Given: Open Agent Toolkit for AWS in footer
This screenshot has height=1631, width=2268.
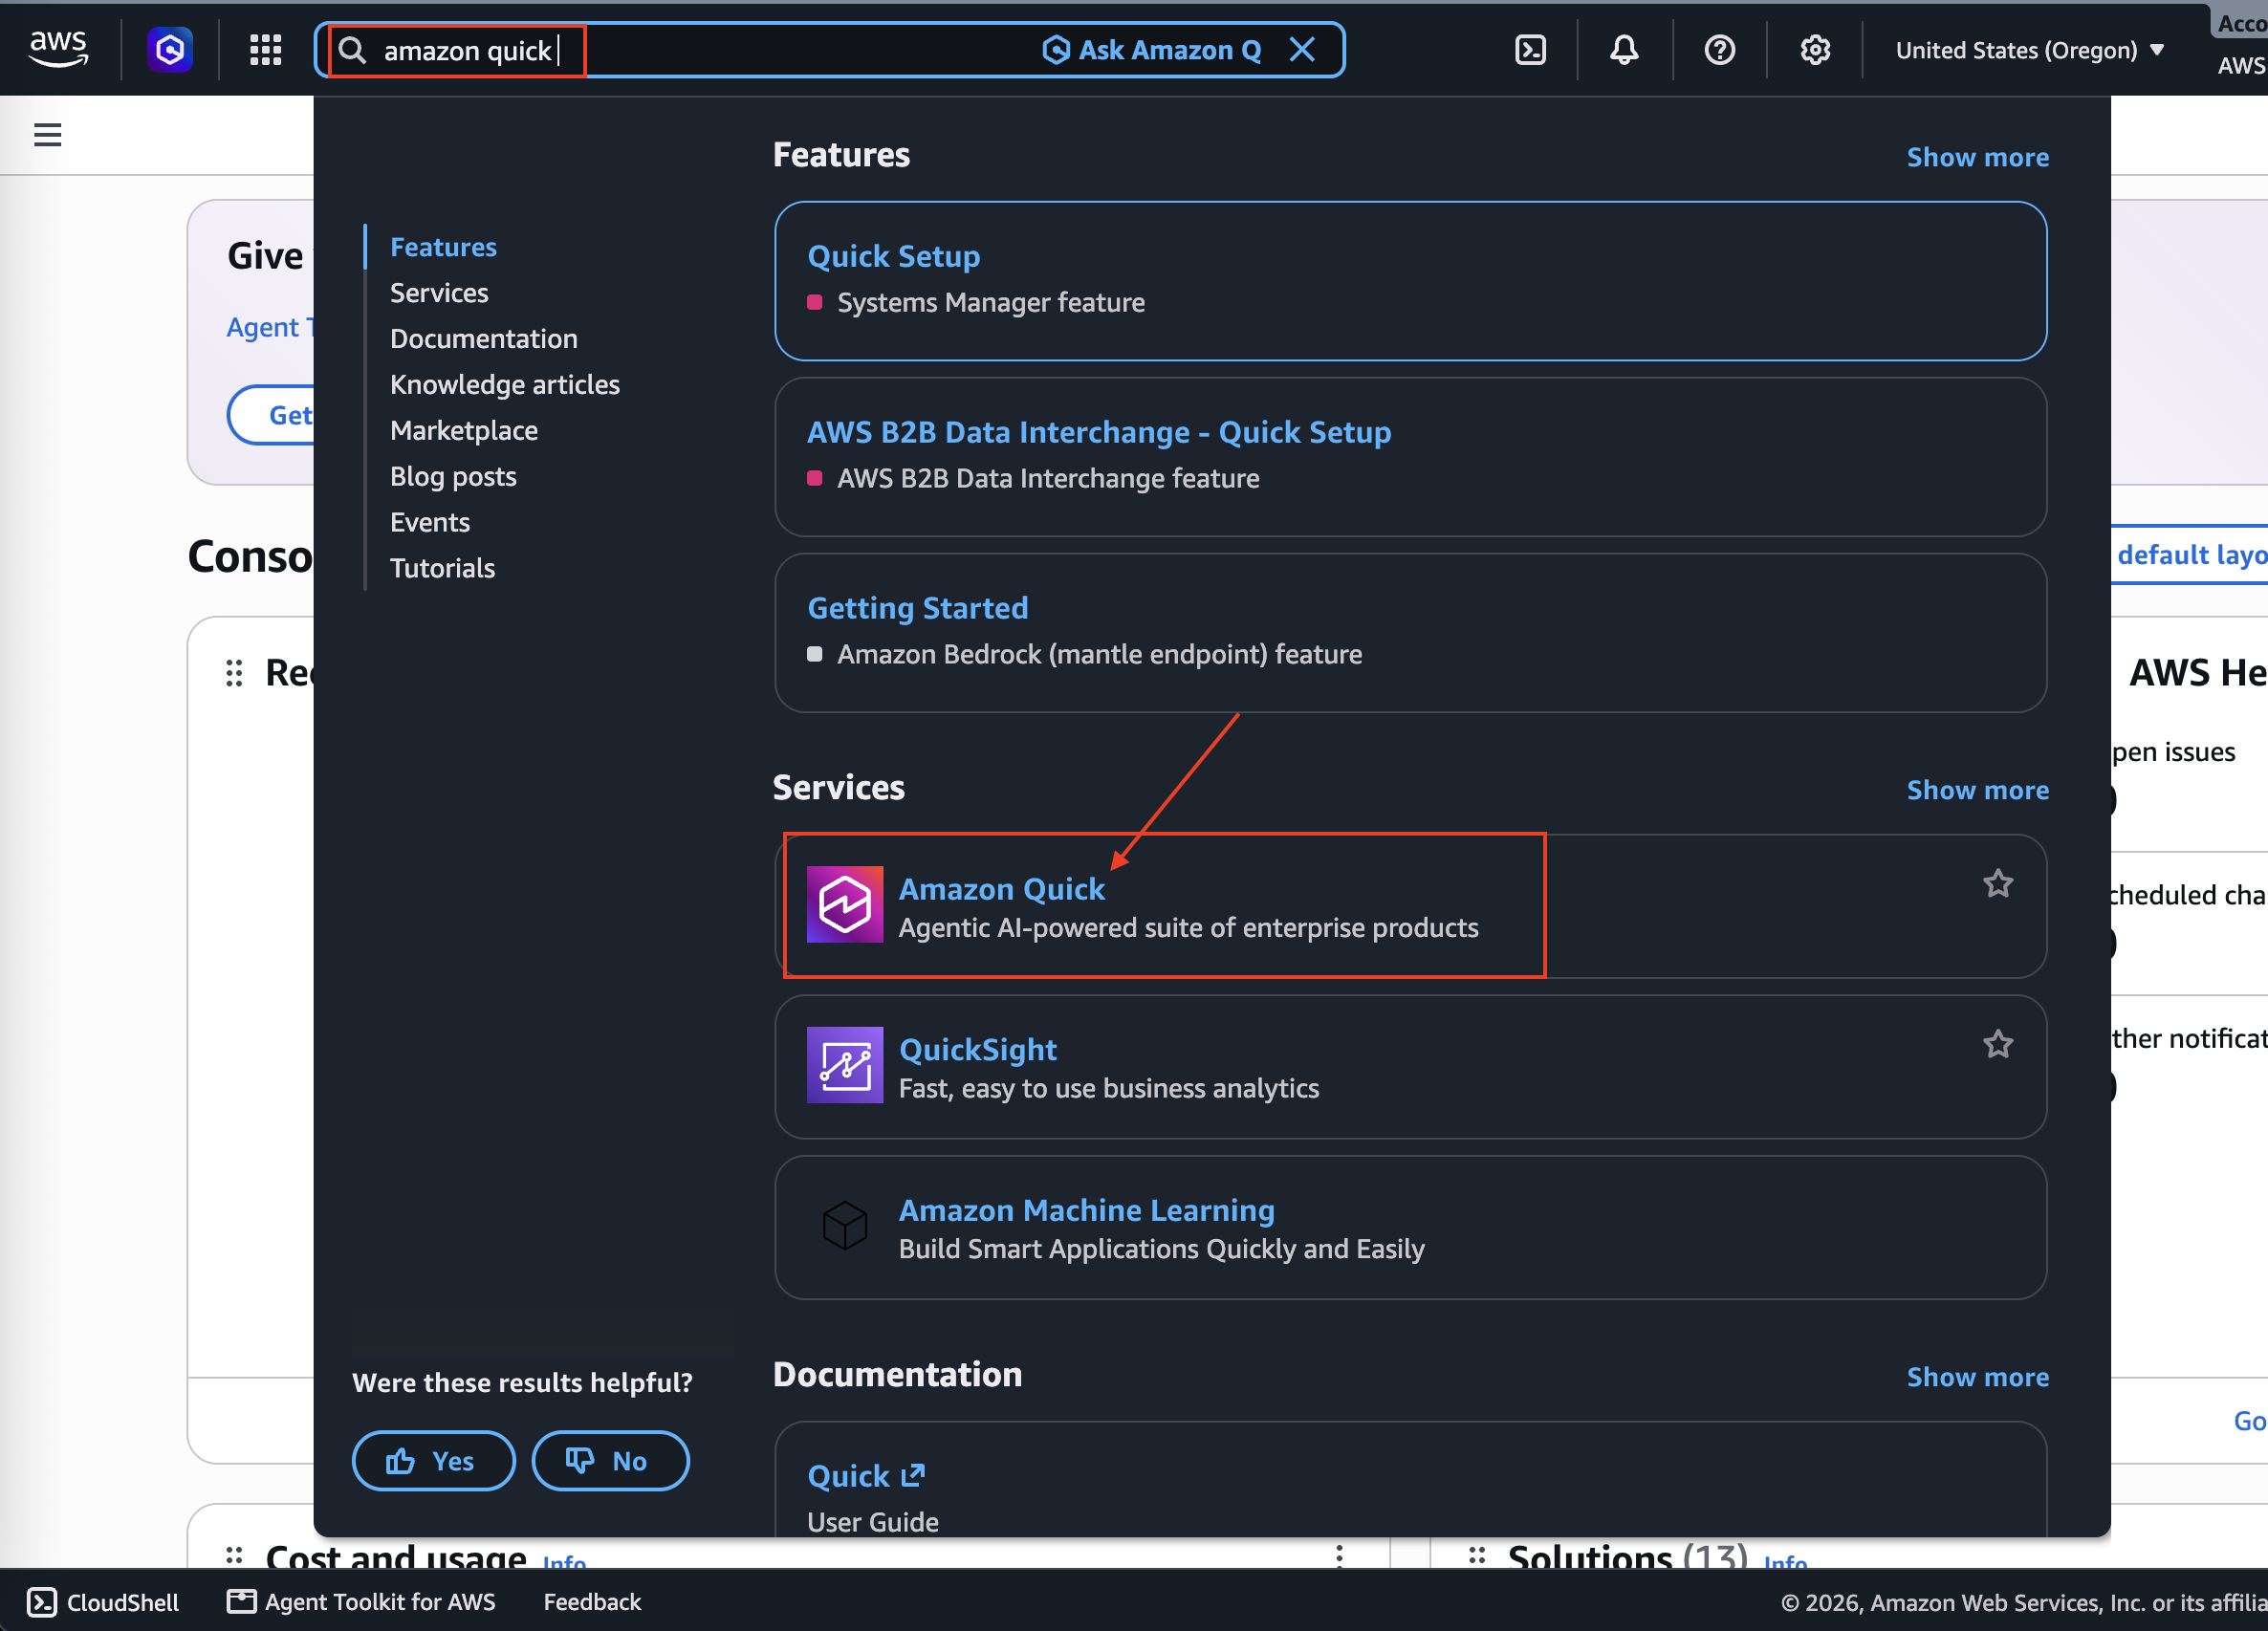Looking at the screenshot, I should point(361,1602).
